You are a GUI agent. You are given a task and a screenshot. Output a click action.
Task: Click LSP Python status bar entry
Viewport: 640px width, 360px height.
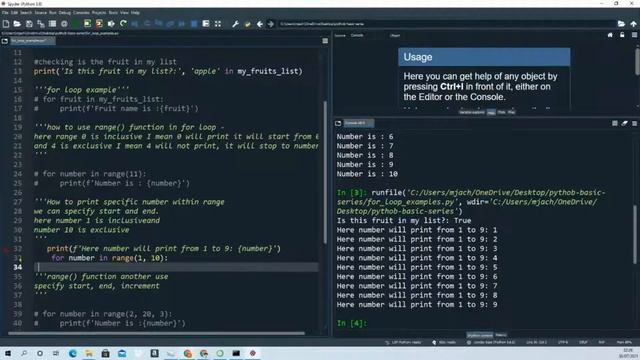pyautogui.click(x=403, y=342)
